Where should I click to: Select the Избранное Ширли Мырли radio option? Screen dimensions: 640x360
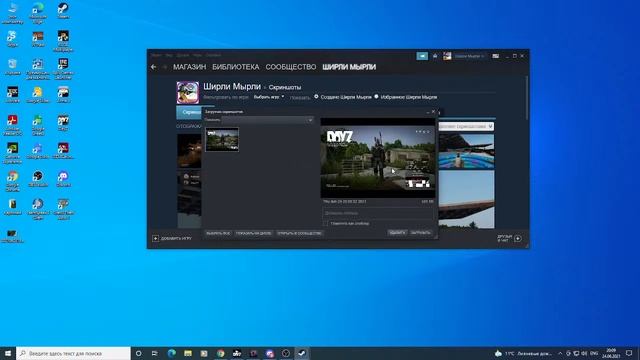(376, 97)
